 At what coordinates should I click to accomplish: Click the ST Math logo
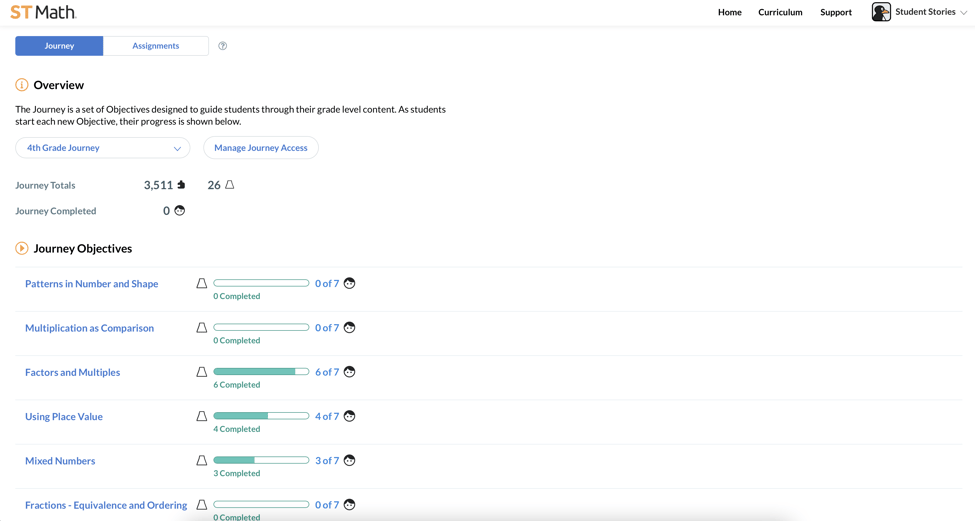coord(43,12)
